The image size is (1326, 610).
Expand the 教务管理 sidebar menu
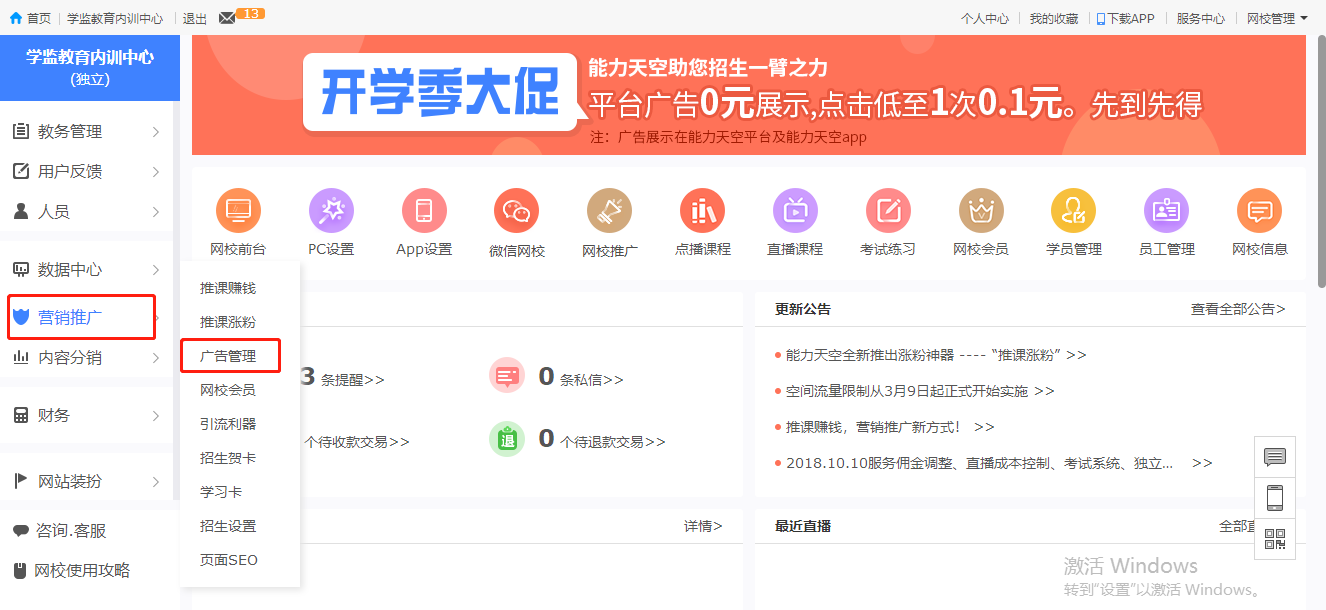(85, 132)
